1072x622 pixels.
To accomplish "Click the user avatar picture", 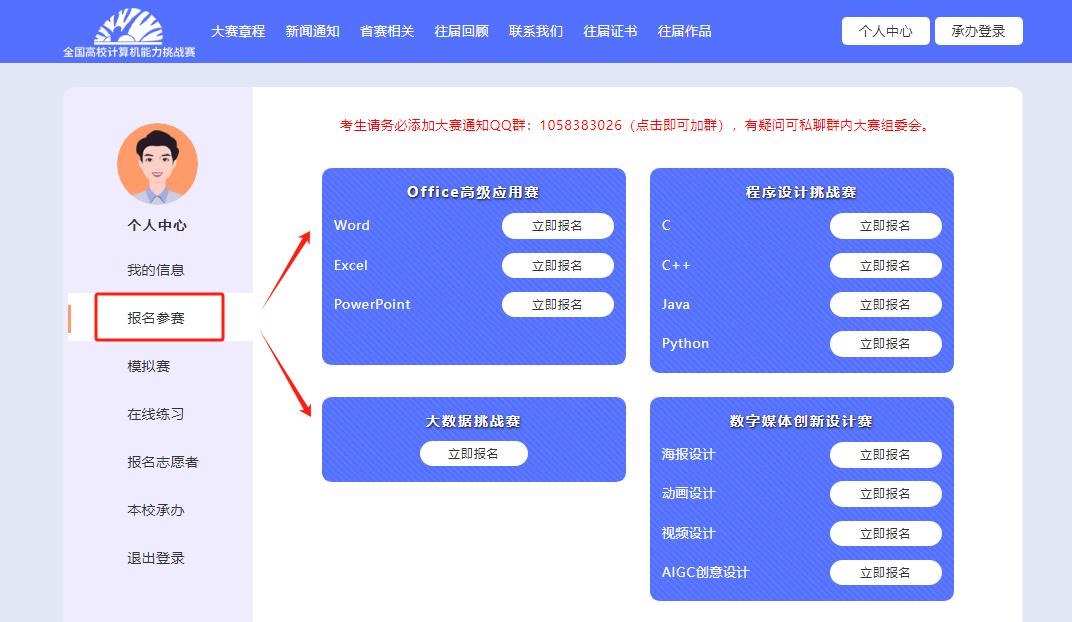I will click(157, 164).
